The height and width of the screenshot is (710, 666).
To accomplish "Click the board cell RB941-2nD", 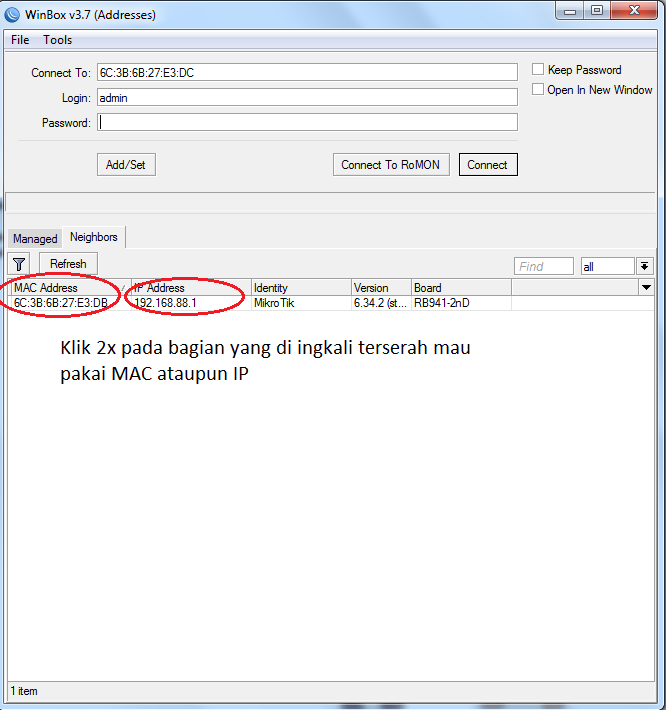I will pyautogui.click(x=461, y=303).
